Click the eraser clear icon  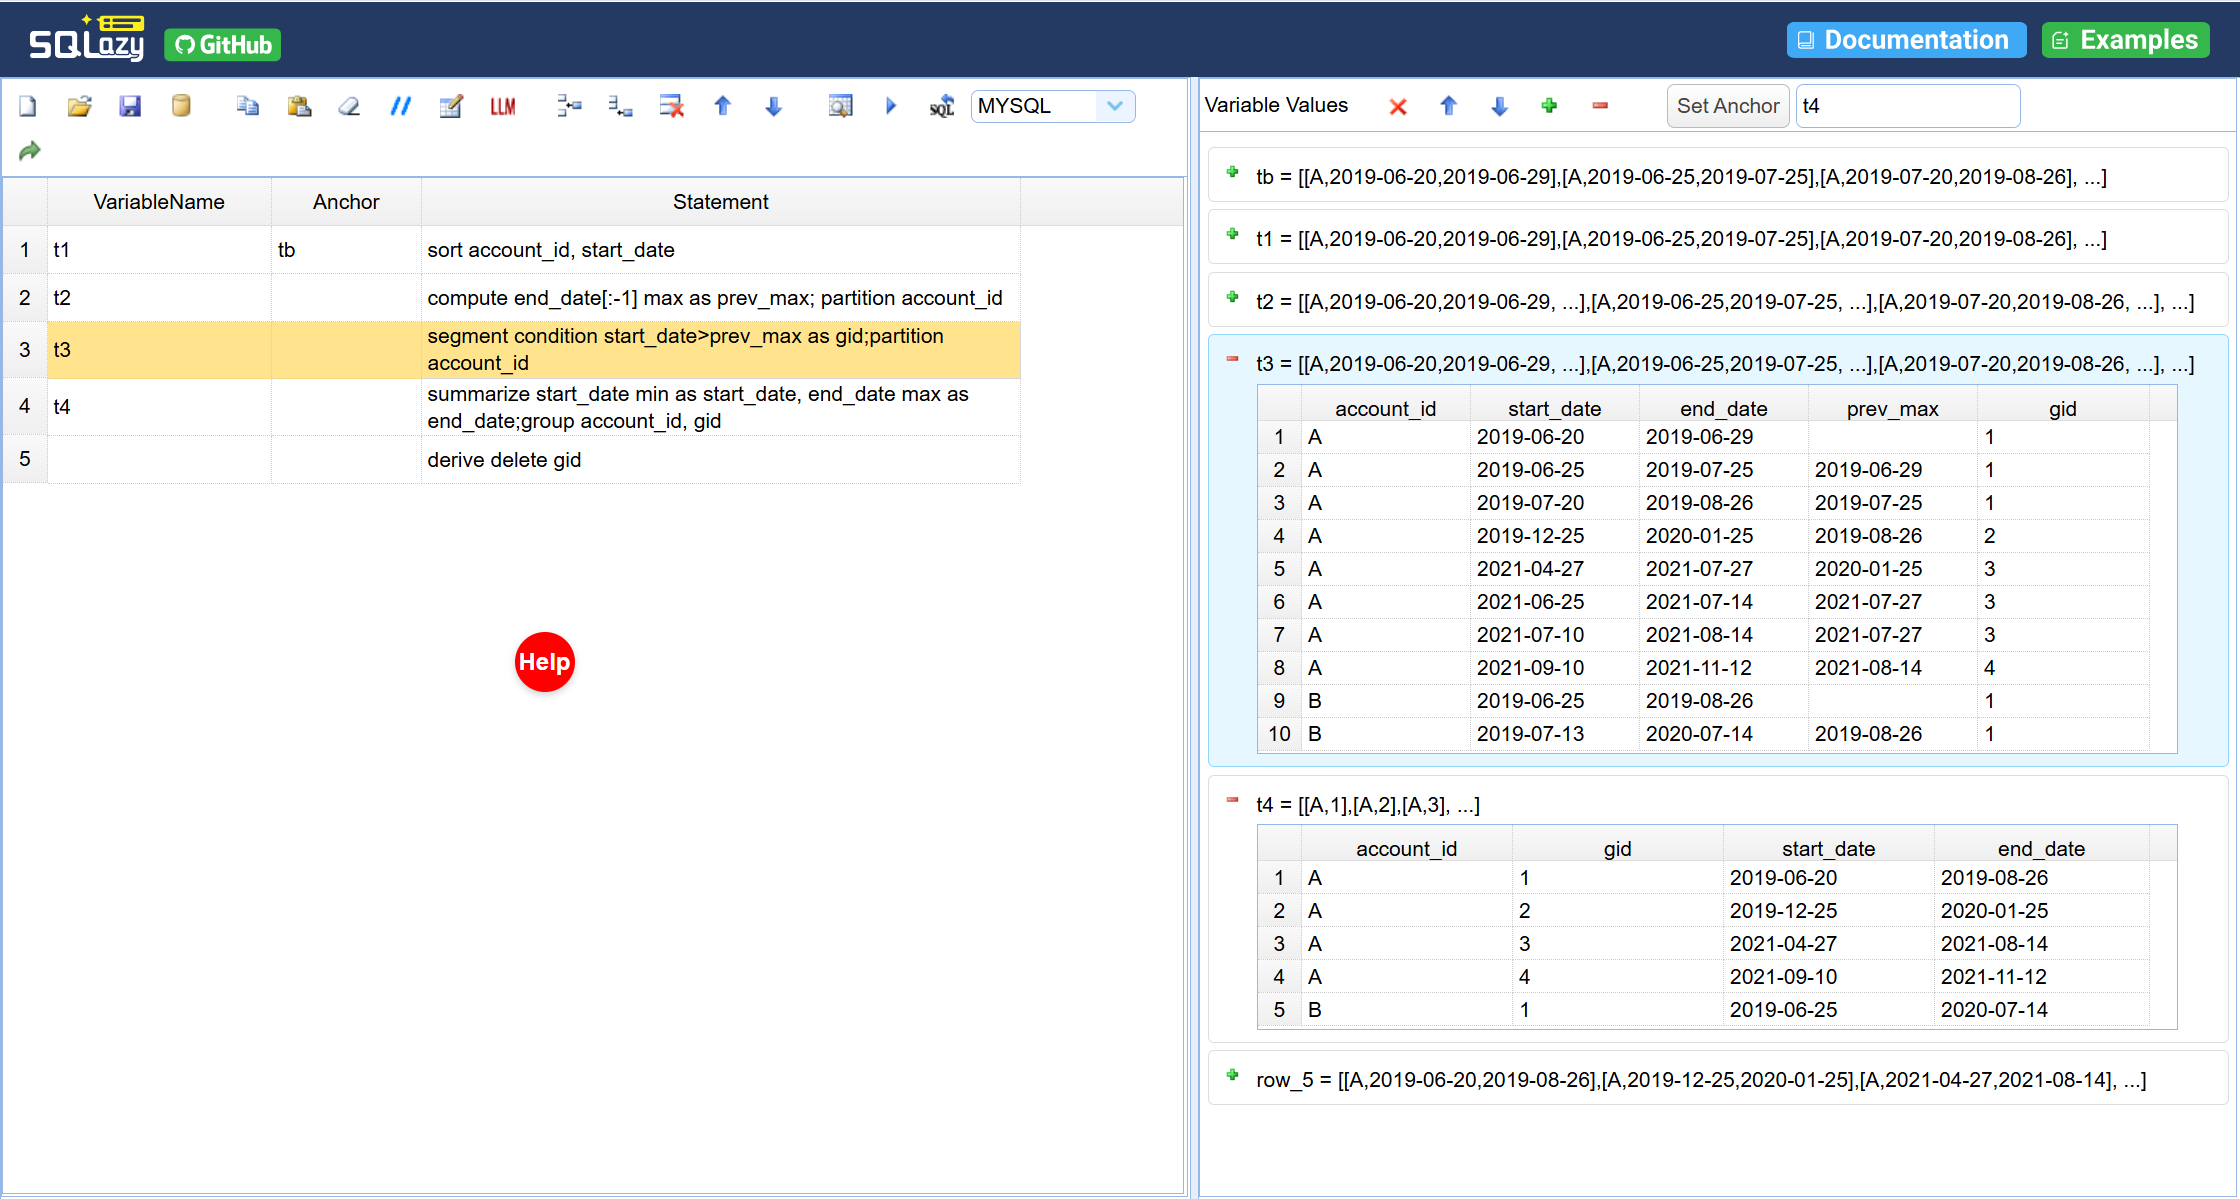pyautogui.click(x=349, y=106)
